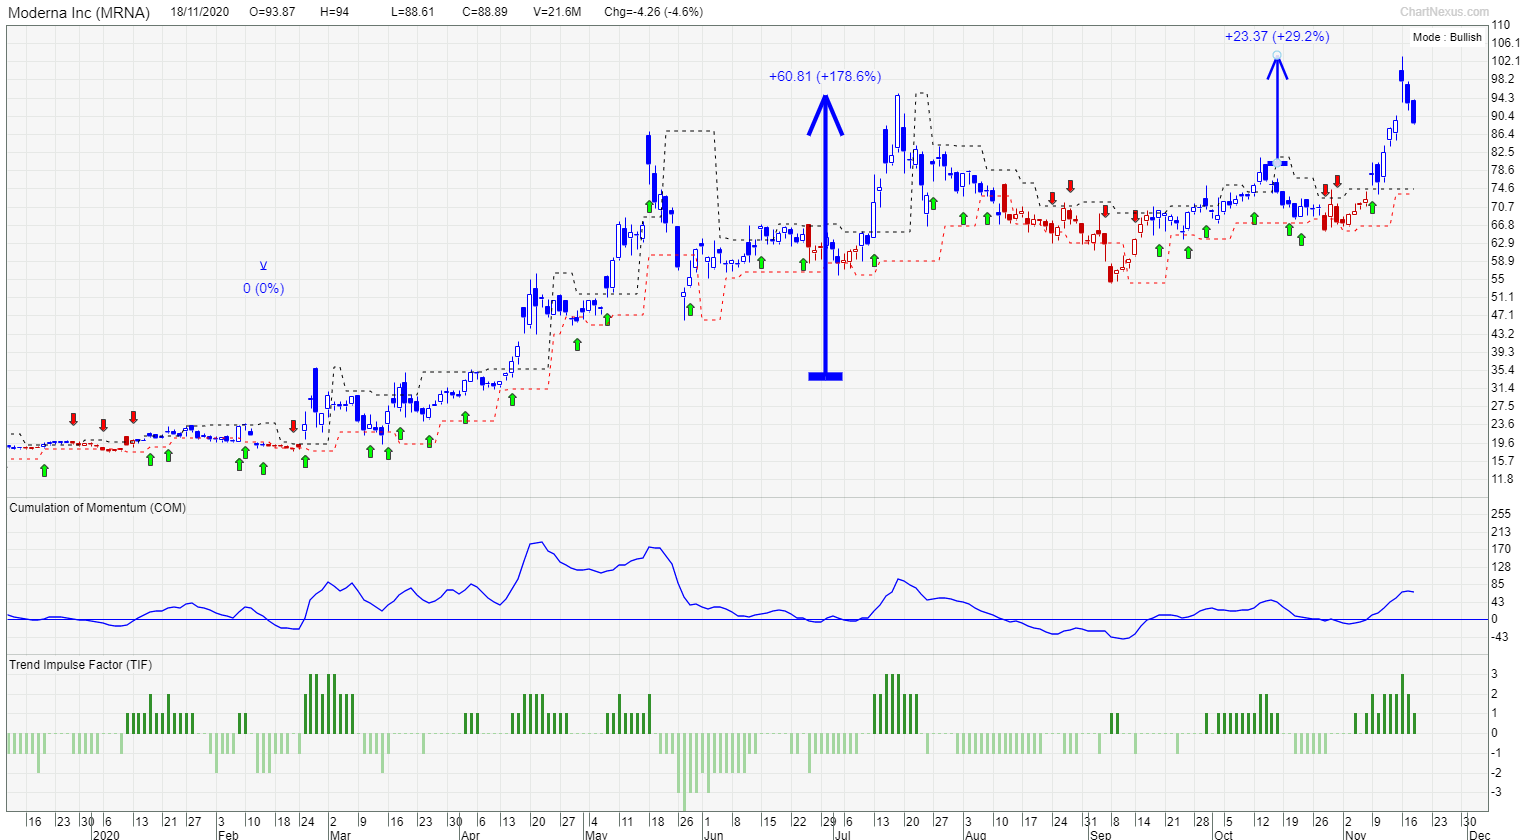Click the 170 value on COM axis
Screen dimensions: 1524x840
[1501, 548]
